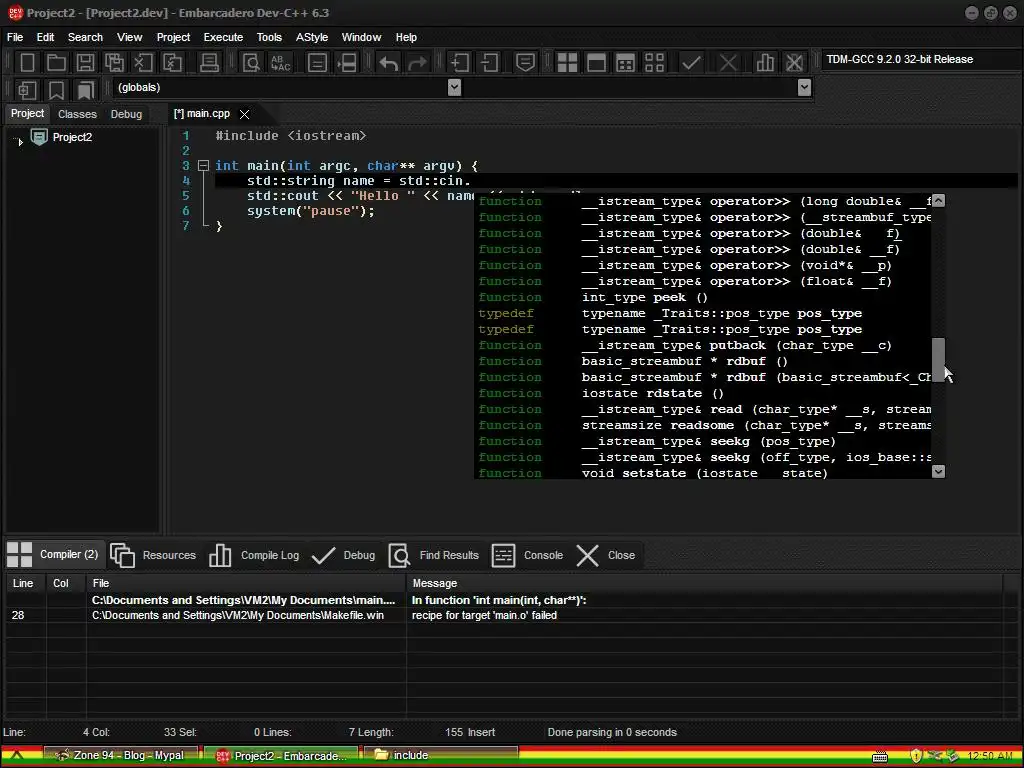Open the View menu
1024x768 pixels.
[129, 37]
